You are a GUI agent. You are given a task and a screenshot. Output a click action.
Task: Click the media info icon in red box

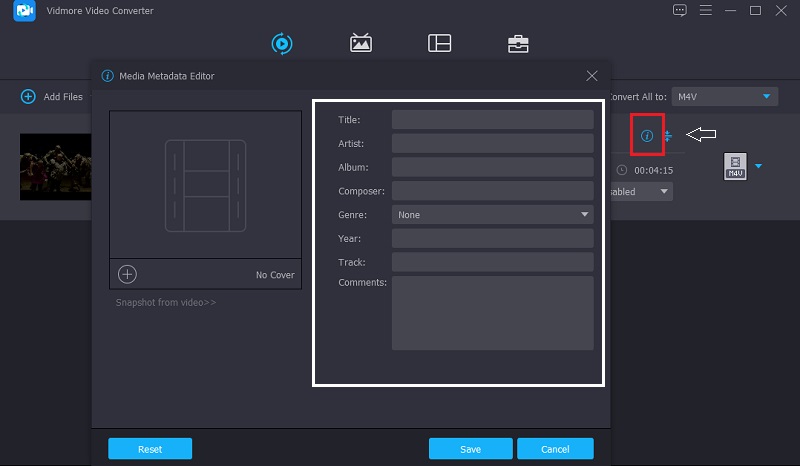[647, 136]
